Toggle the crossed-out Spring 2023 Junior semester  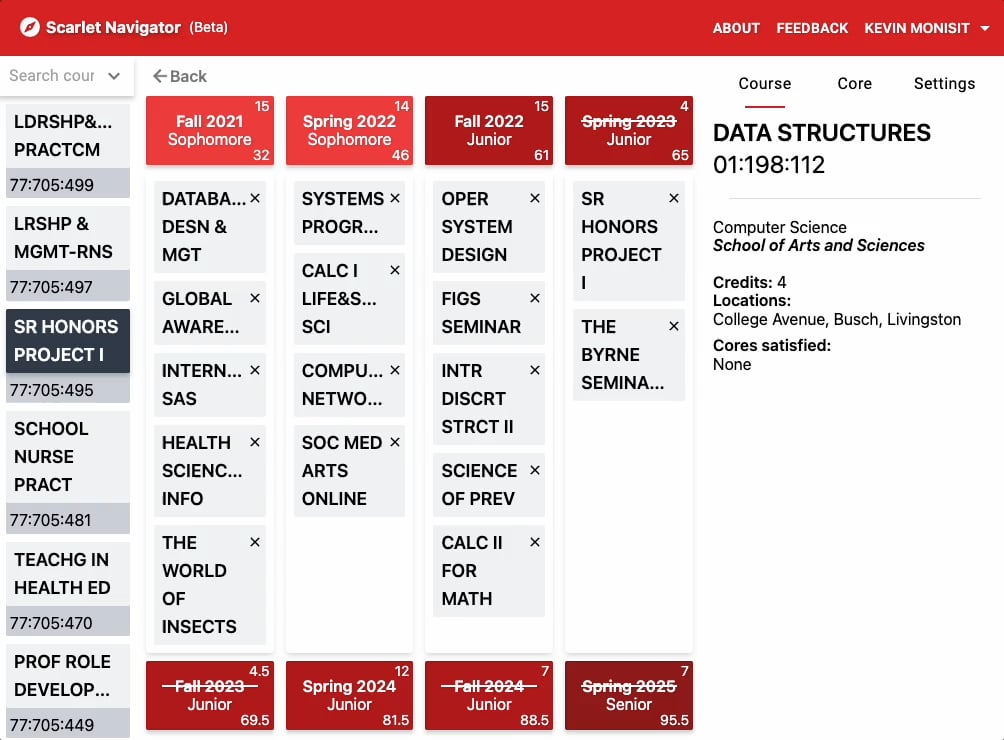[629, 131]
